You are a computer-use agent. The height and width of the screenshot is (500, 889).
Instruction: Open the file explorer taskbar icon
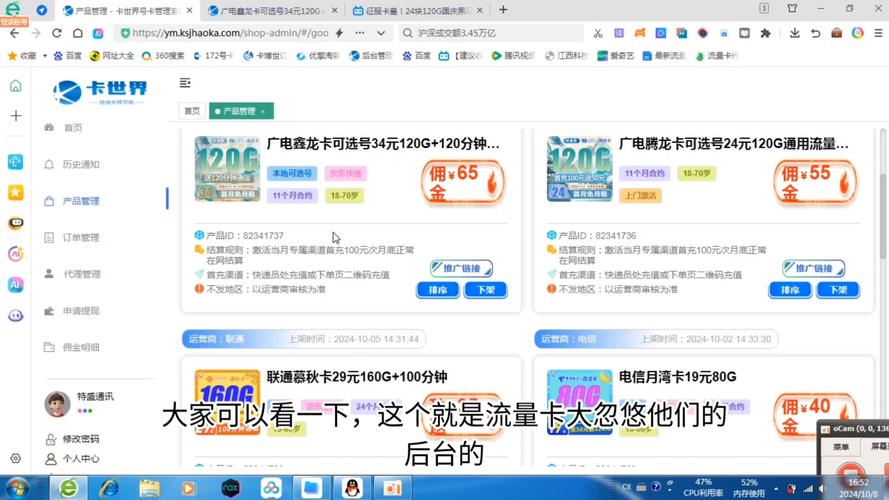[150, 488]
